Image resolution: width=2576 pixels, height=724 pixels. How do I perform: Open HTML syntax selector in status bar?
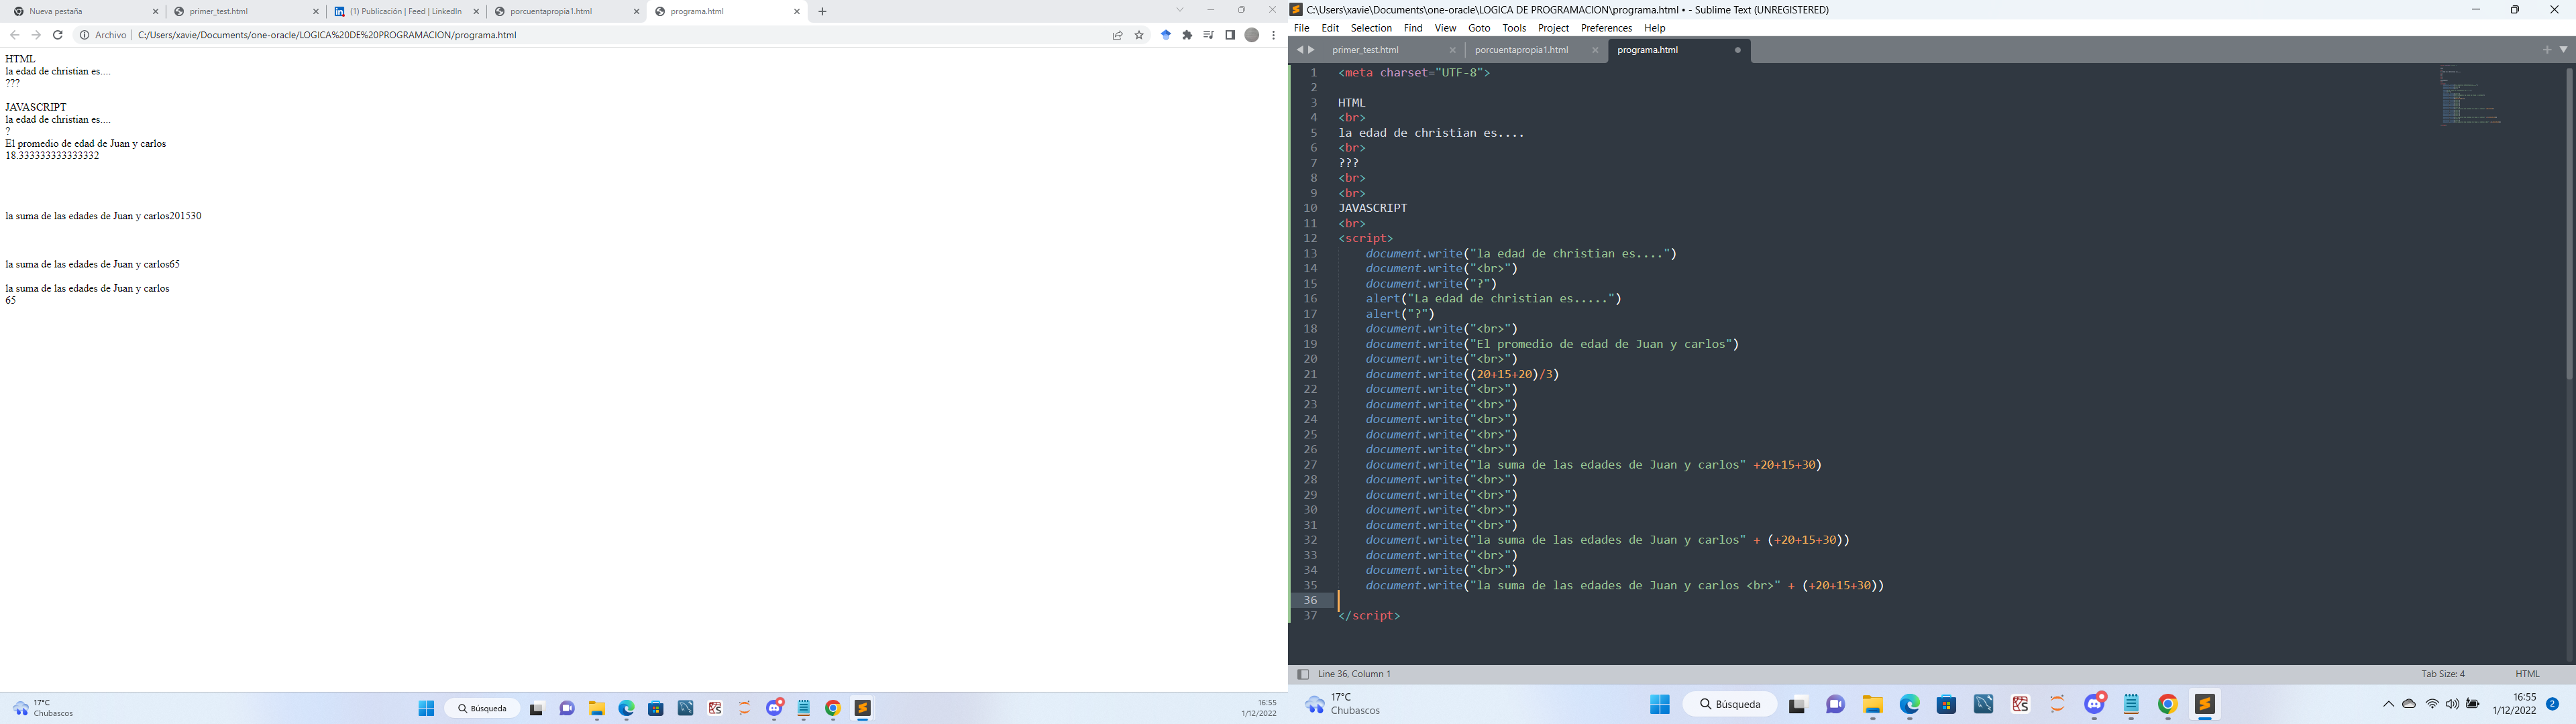2527,674
